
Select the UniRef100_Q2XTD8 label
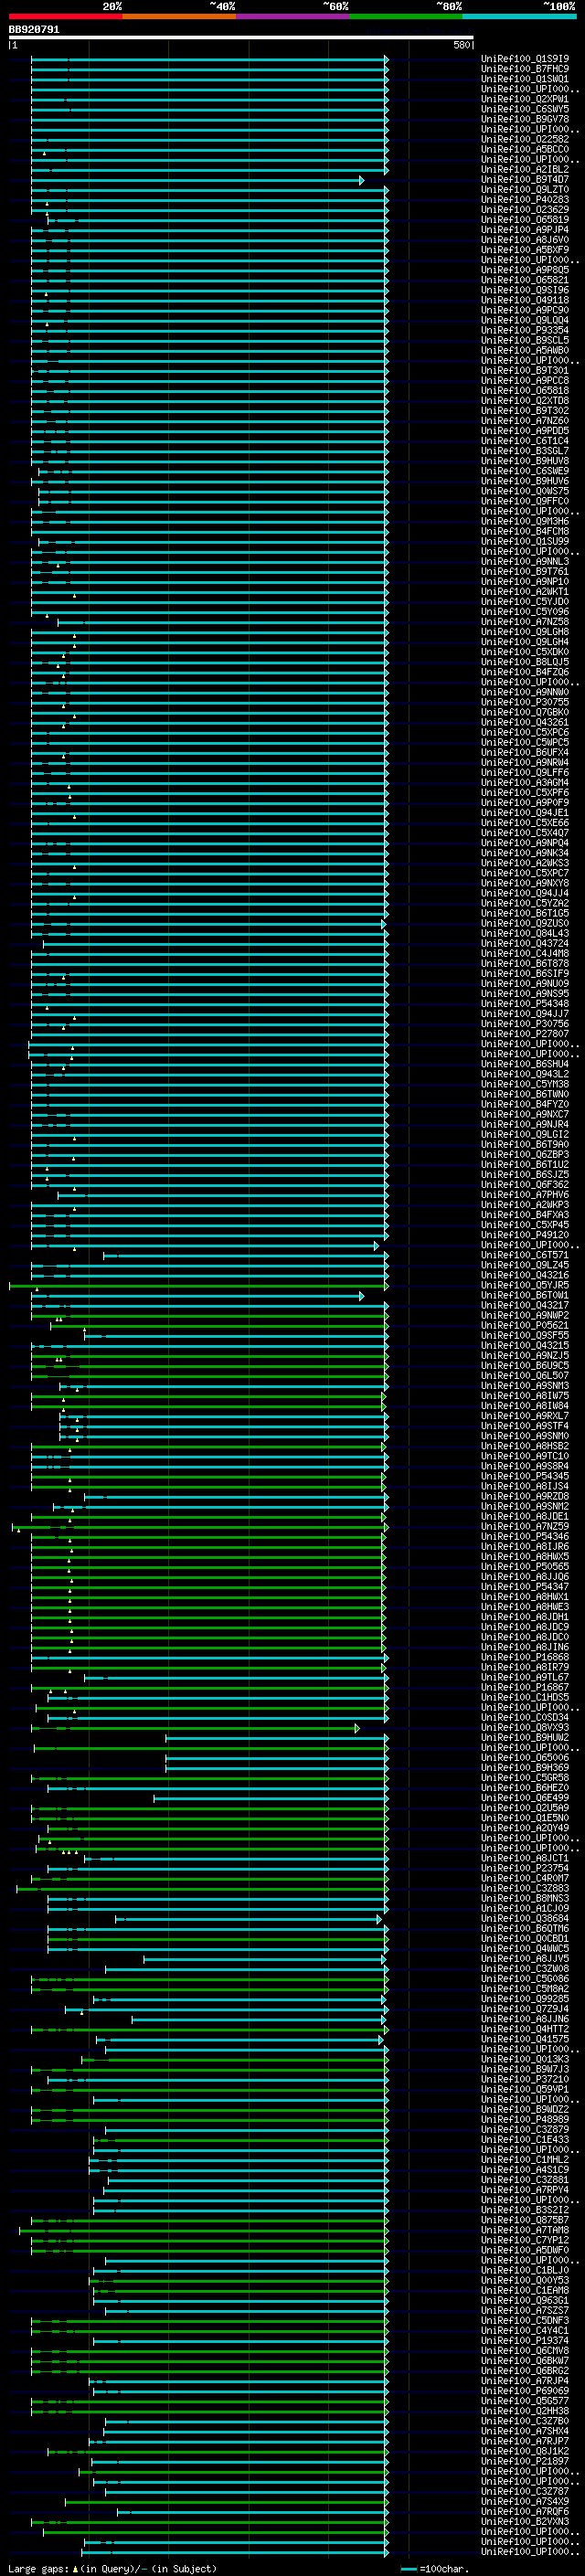tap(525, 401)
